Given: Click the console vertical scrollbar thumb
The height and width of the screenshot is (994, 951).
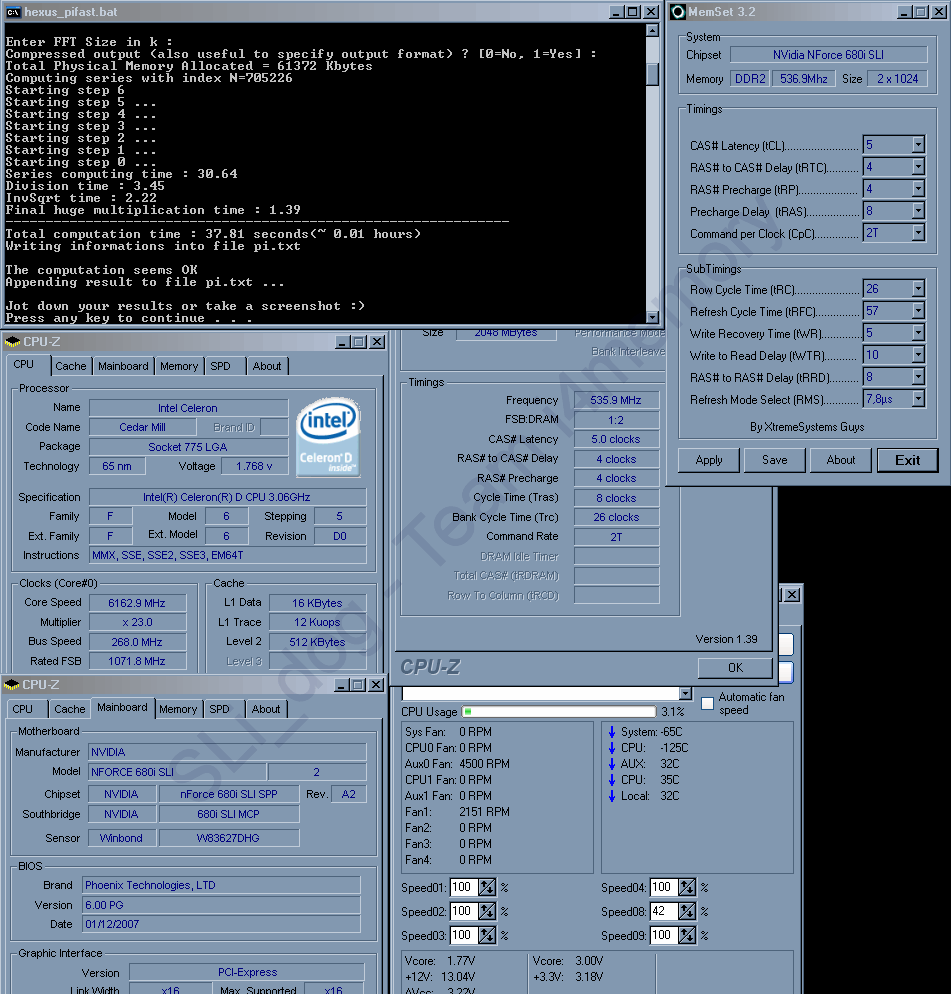Looking at the screenshot, I should (652, 74).
